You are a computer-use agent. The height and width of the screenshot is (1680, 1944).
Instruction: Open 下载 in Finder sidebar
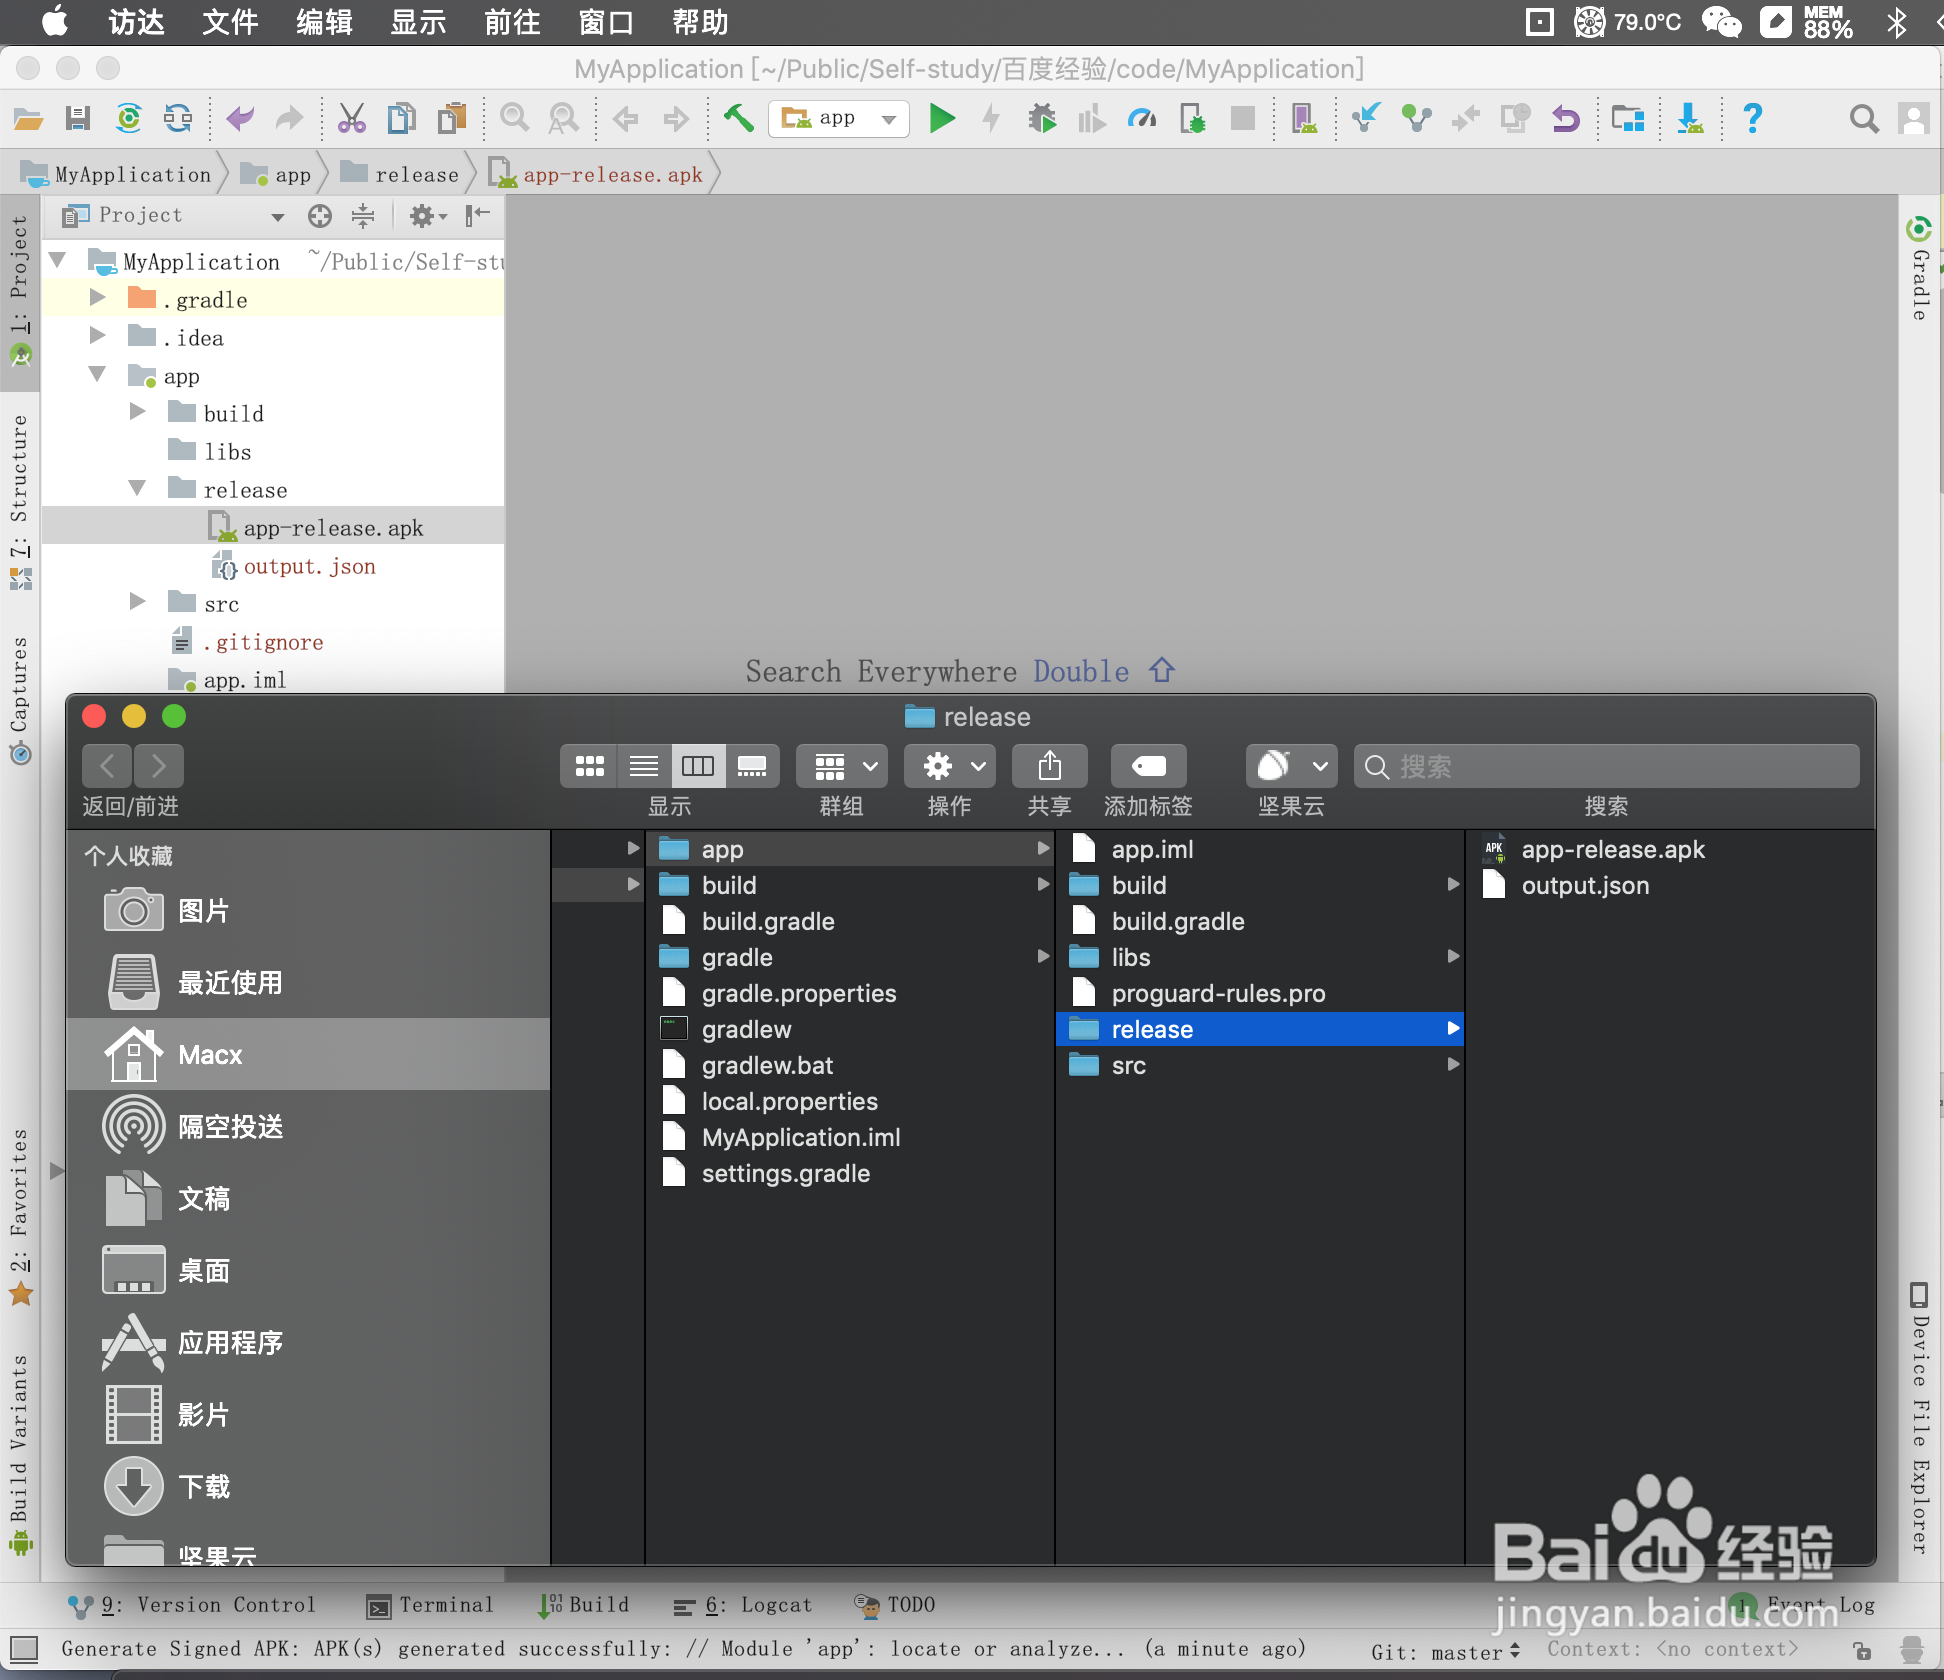[x=204, y=1487]
